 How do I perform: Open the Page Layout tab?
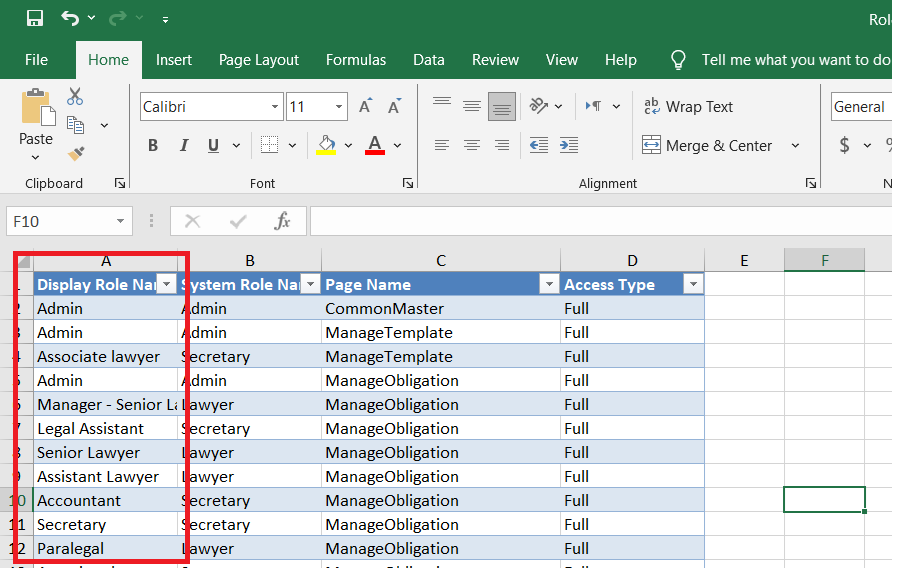[x=259, y=60]
